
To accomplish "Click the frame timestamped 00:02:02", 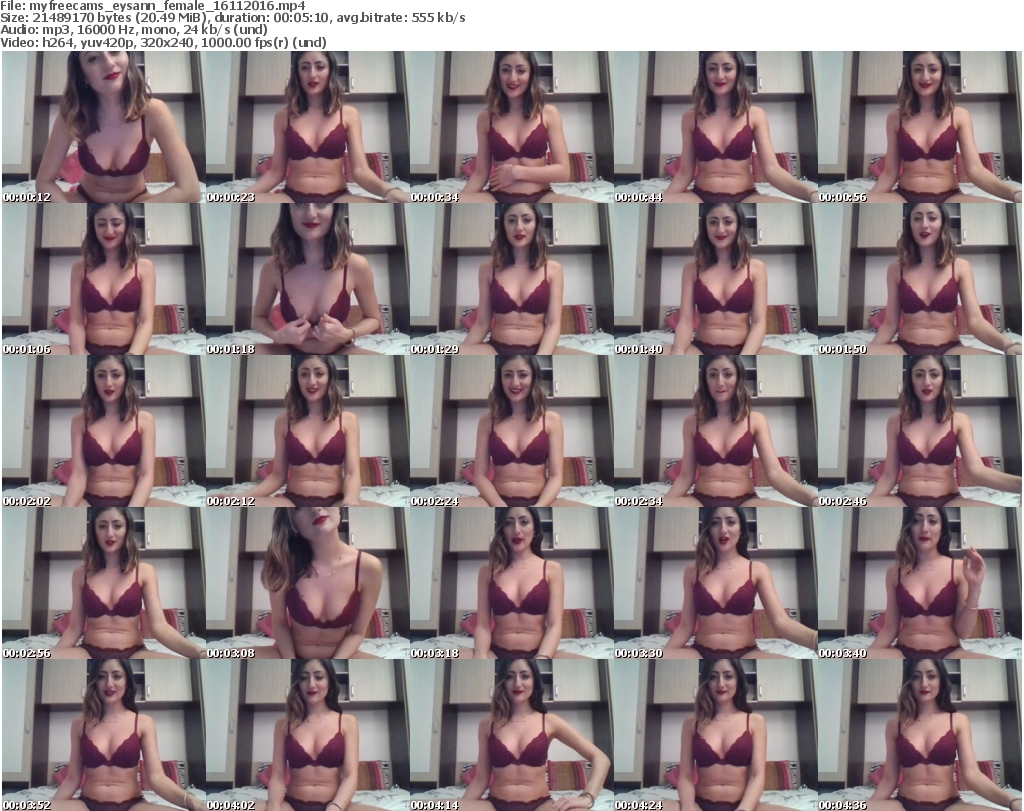I will pyautogui.click(x=103, y=431).
